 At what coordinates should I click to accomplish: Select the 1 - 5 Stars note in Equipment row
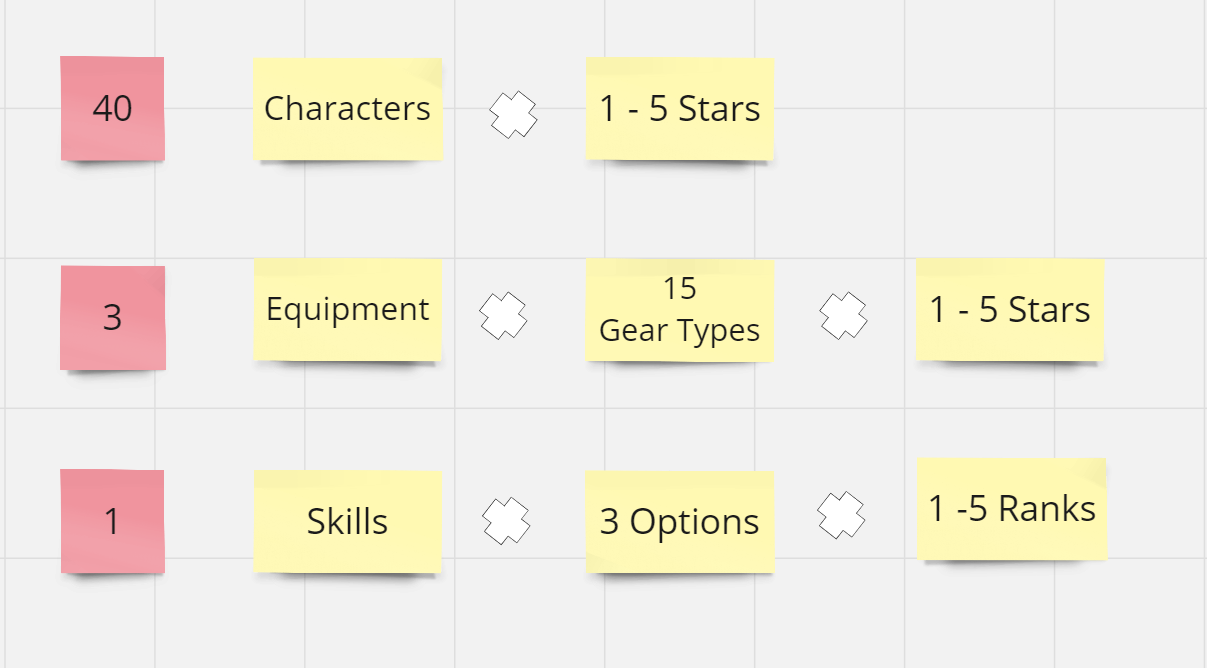point(1010,310)
